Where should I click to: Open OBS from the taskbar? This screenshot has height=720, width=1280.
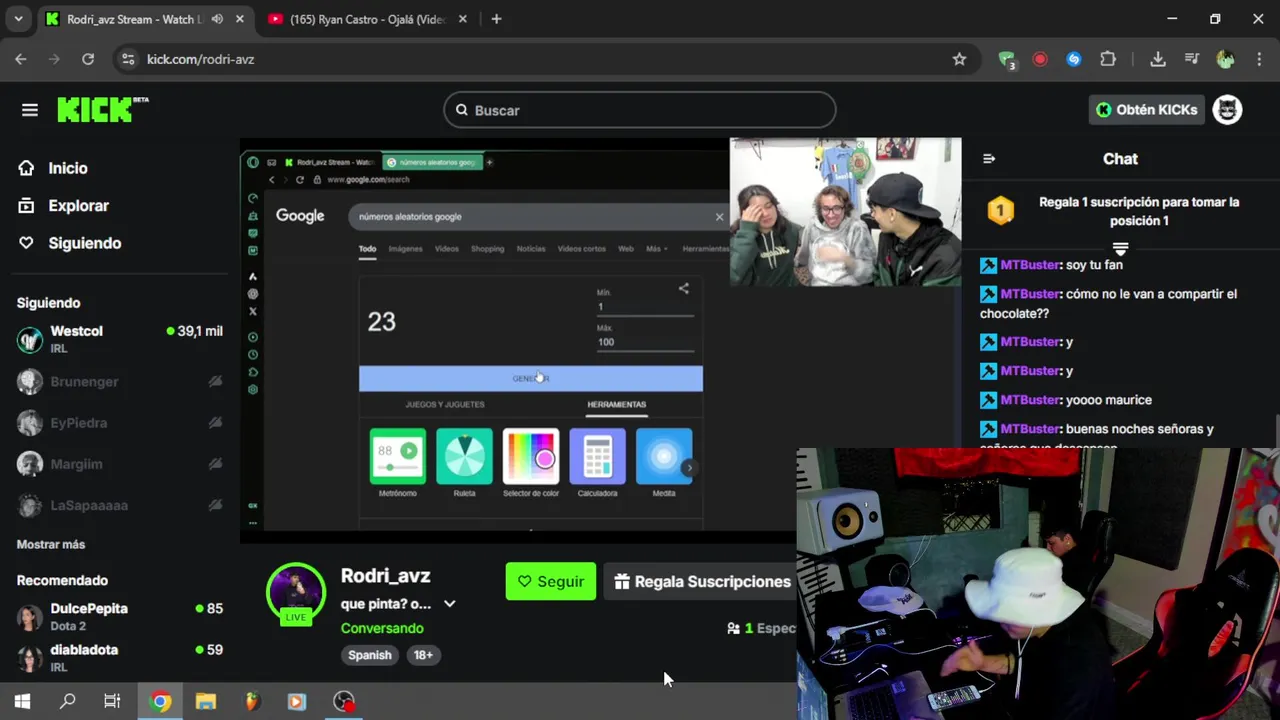[x=344, y=701]
